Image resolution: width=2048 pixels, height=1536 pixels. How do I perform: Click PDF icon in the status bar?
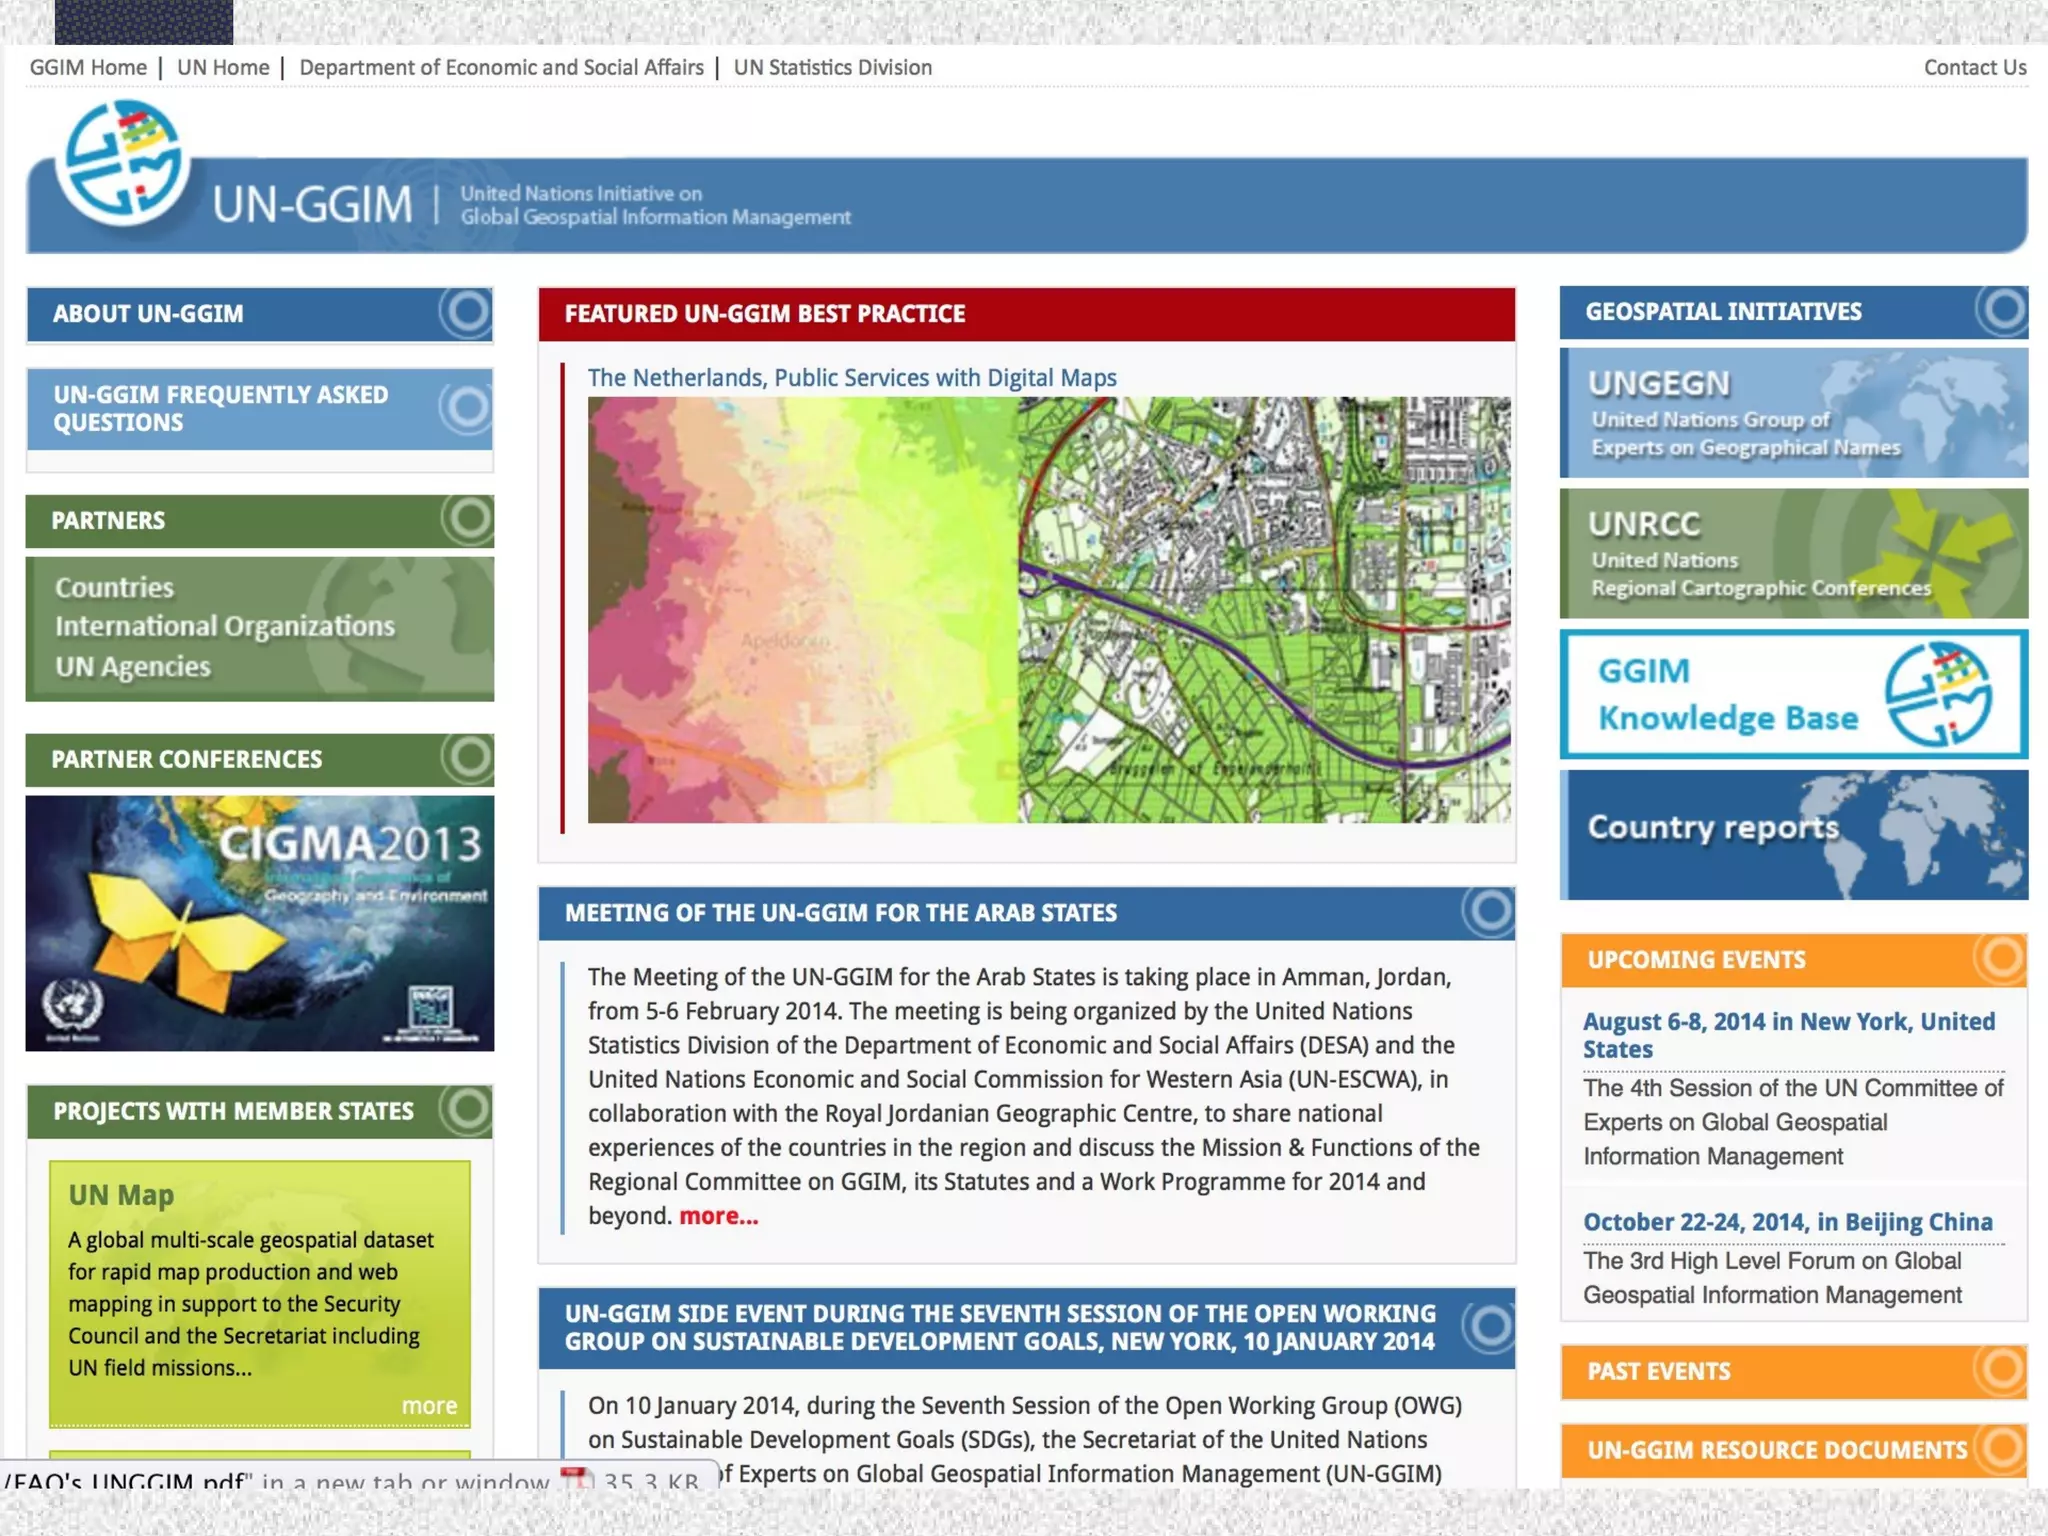click(x=575, y=1479)
